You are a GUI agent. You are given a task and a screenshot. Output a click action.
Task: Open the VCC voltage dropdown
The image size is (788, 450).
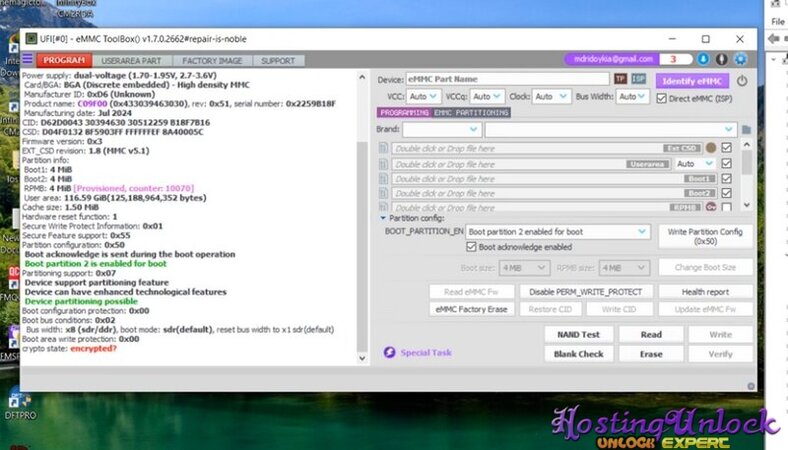click(x=423, y=97)
